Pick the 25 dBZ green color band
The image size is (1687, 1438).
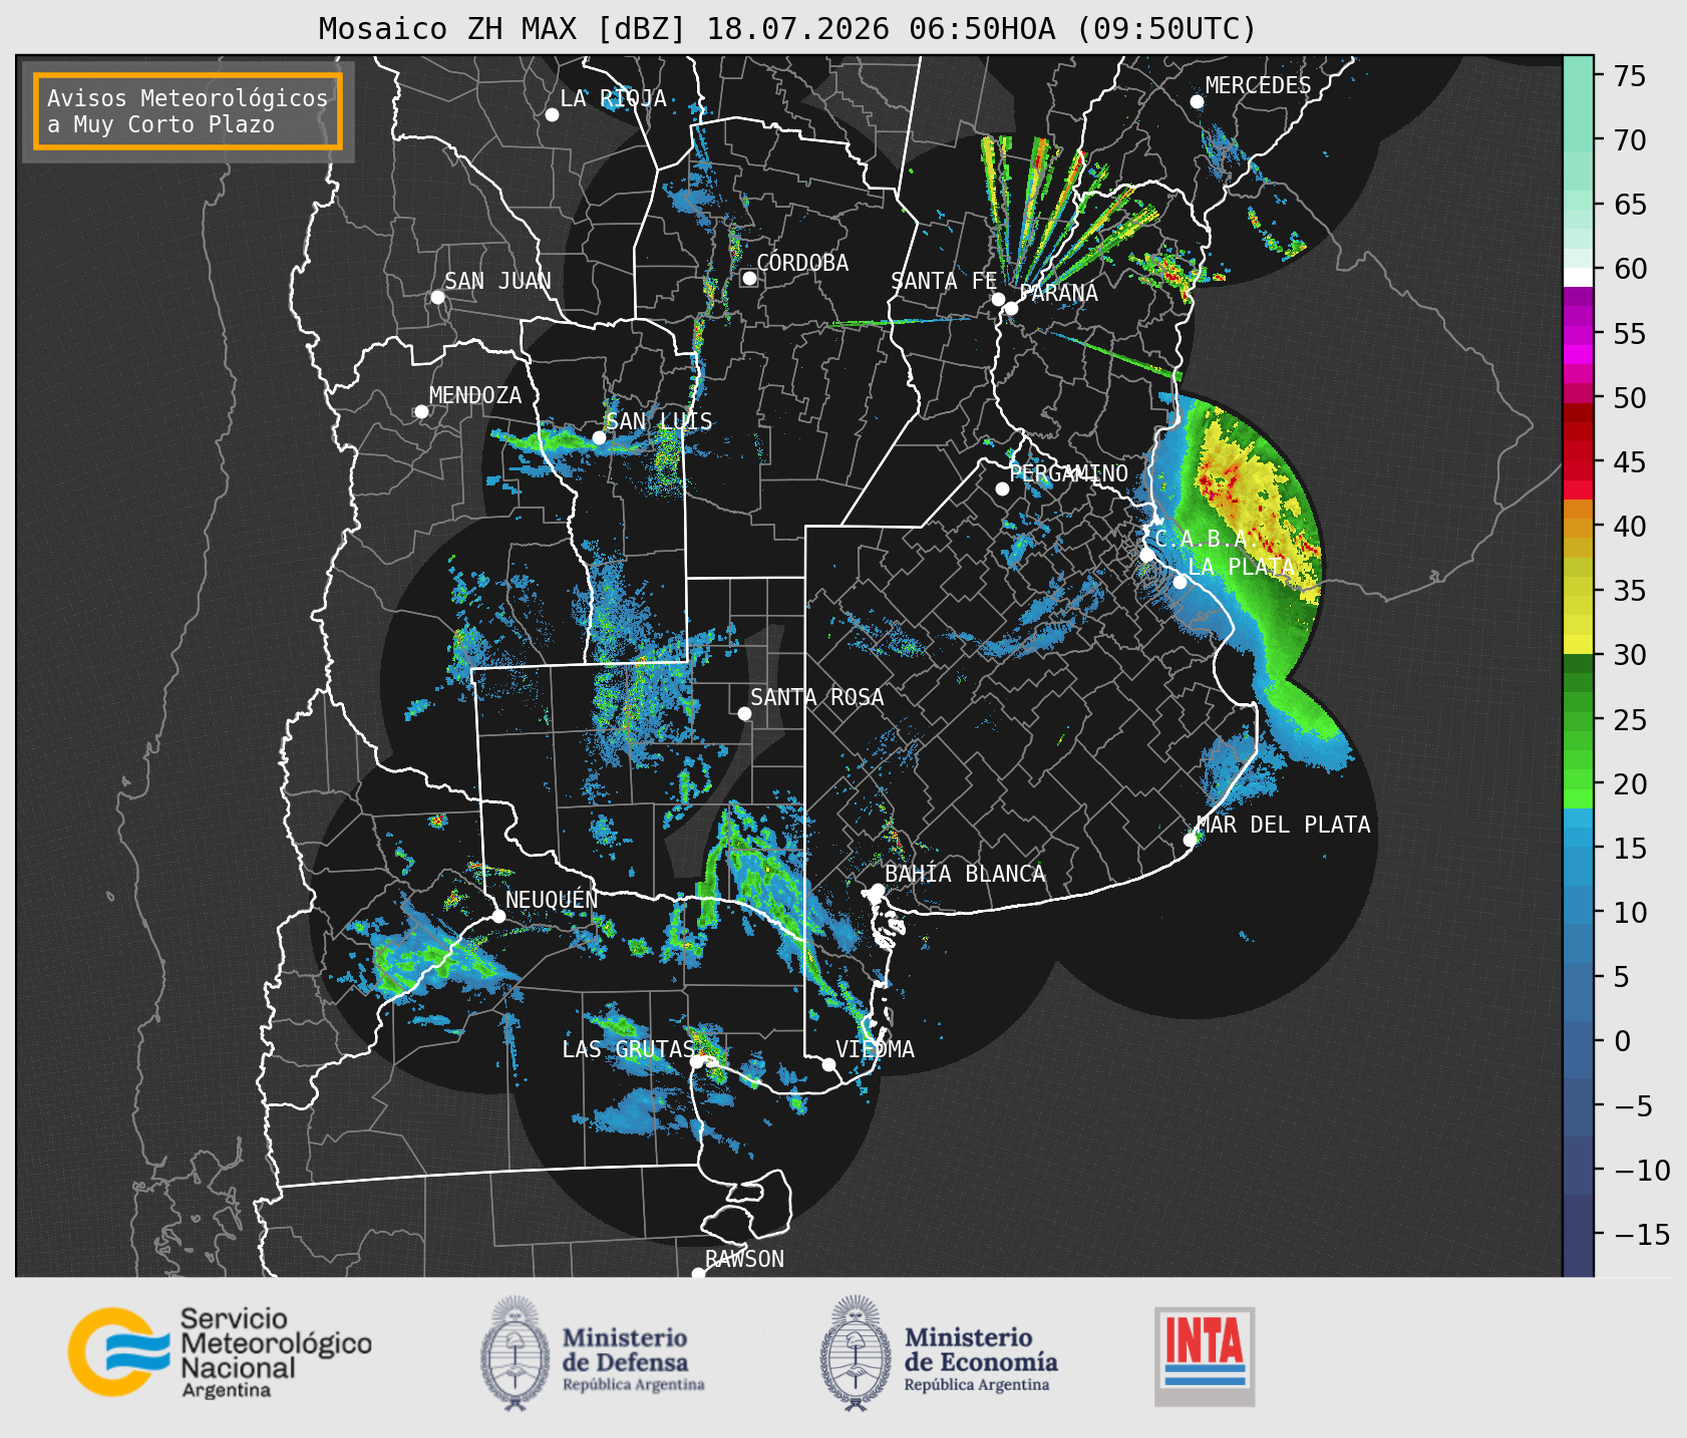tap(1578, 720)
